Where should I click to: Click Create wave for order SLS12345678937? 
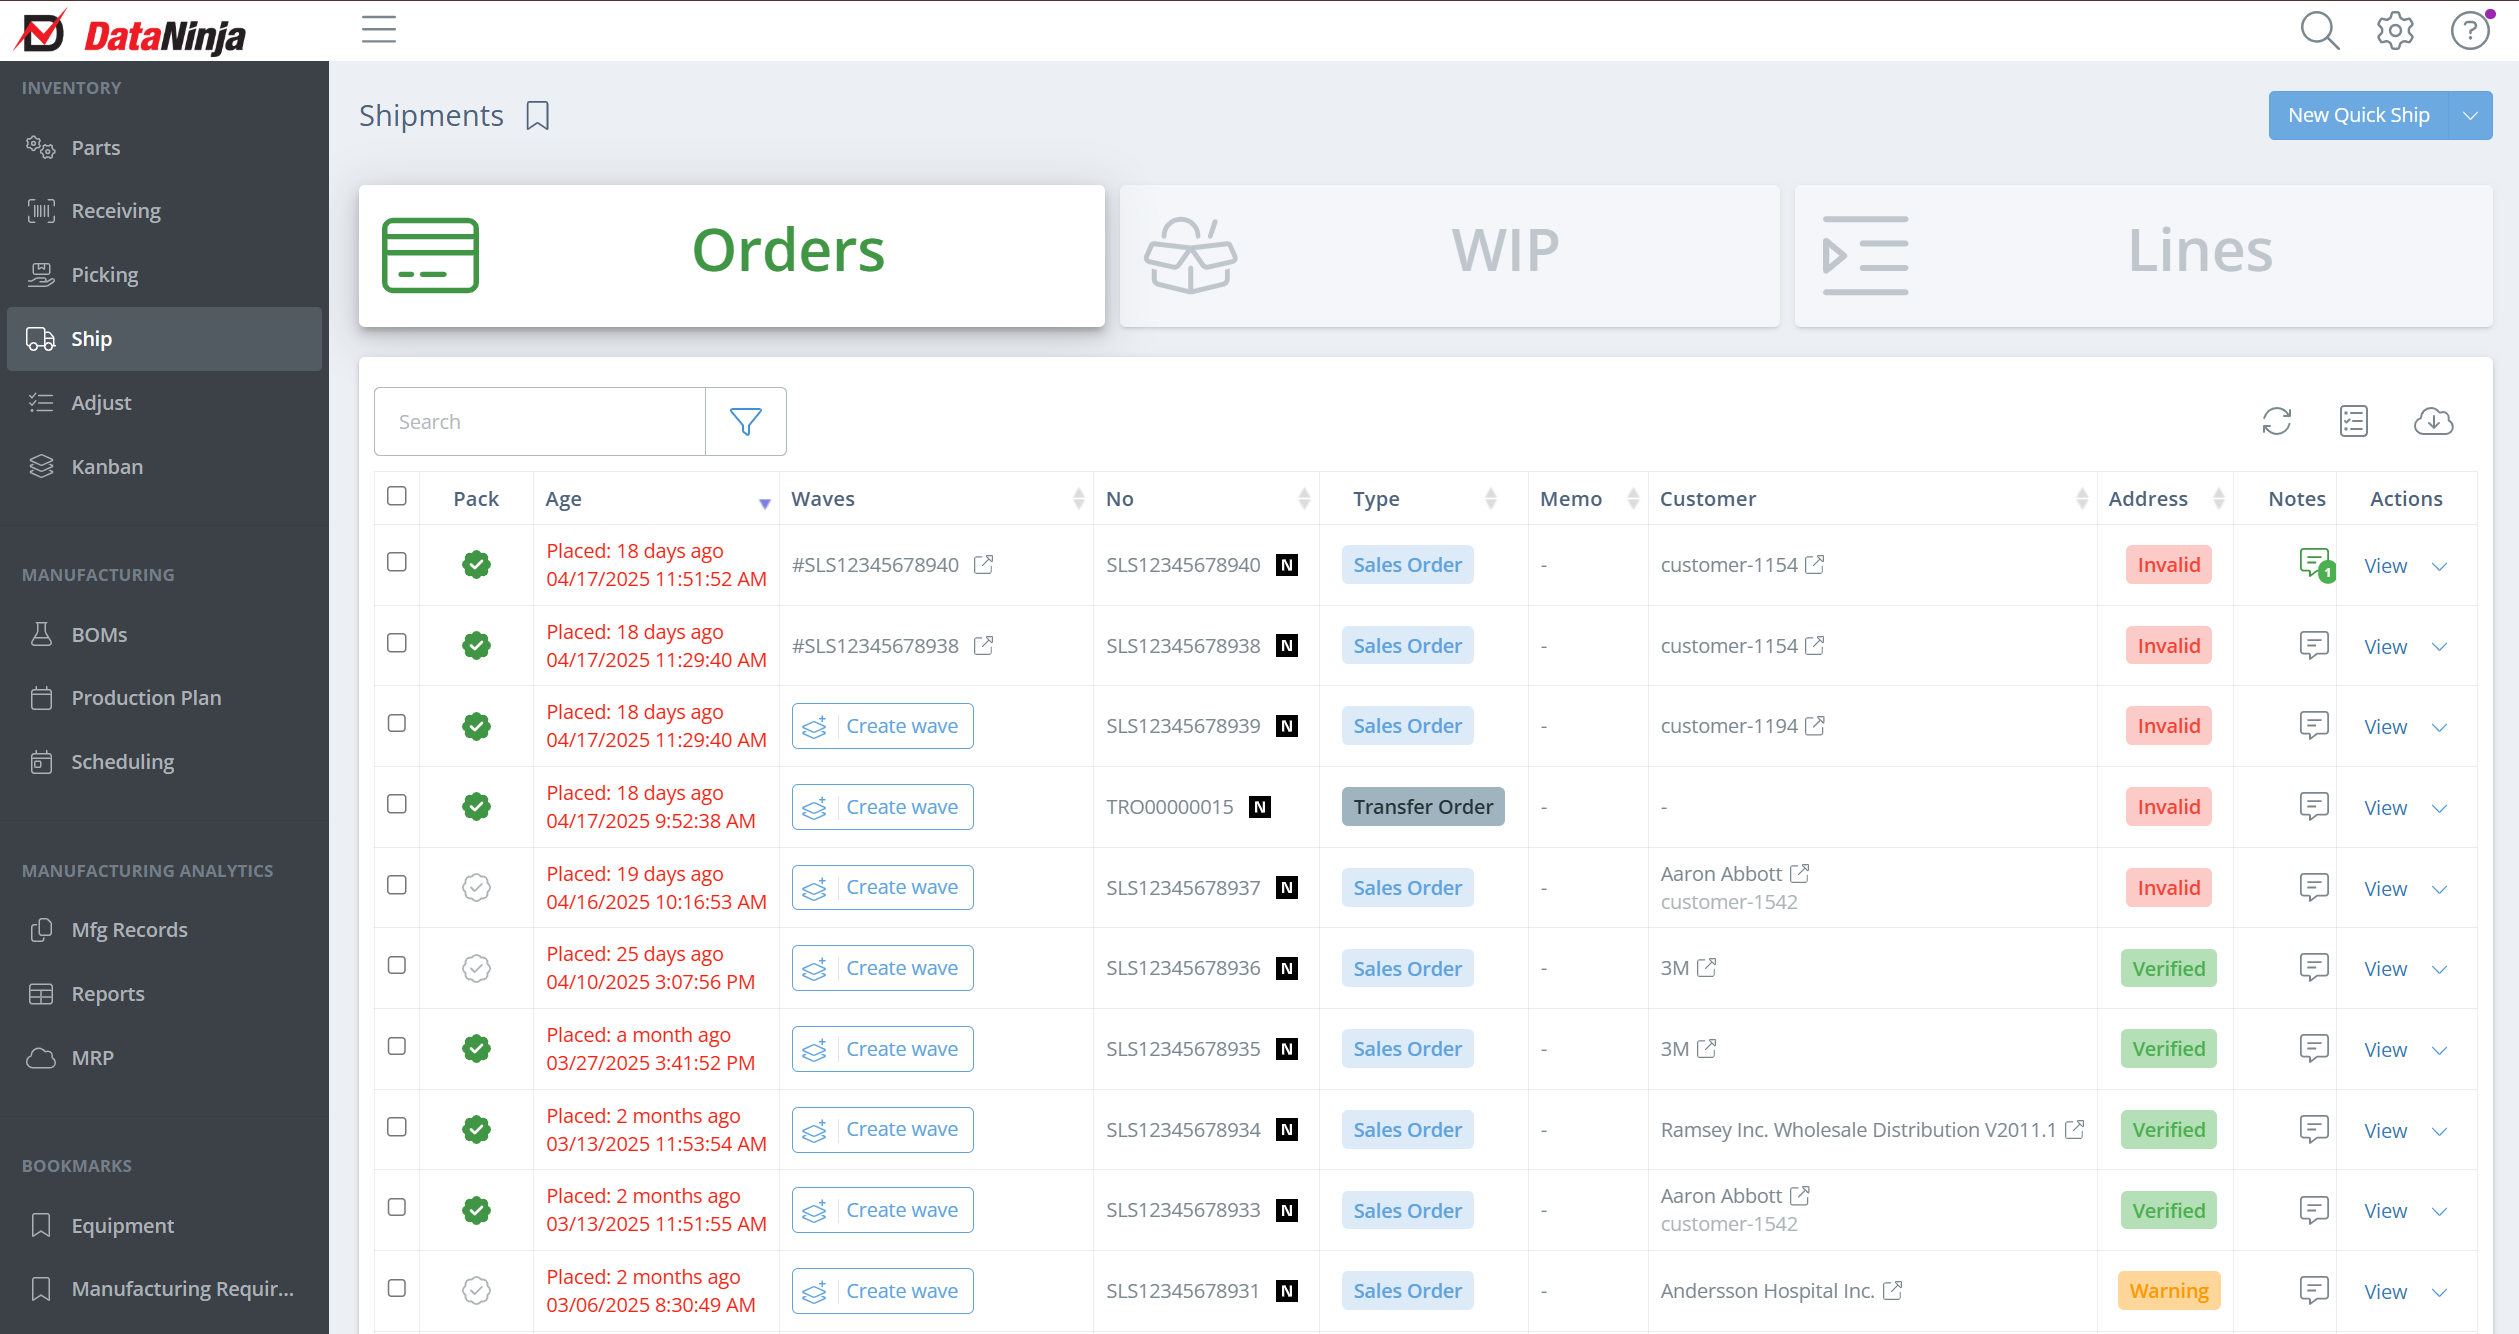882,887
